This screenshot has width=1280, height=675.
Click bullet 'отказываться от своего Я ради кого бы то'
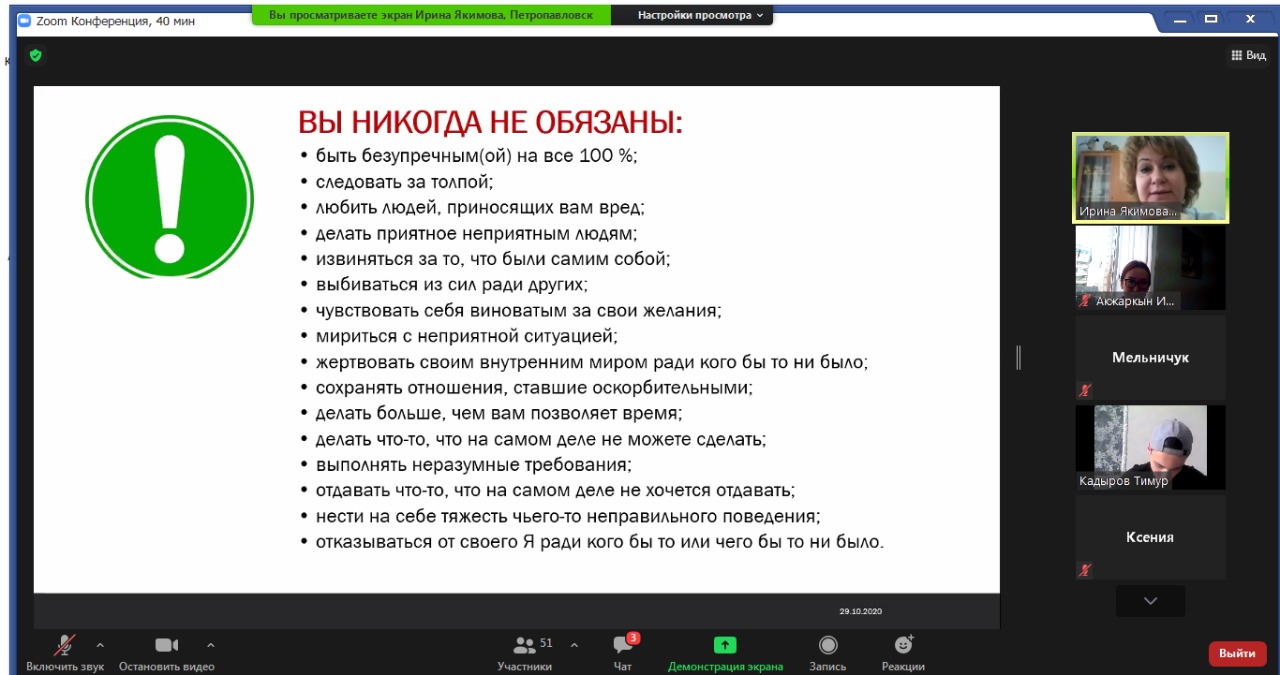point(600,542)
